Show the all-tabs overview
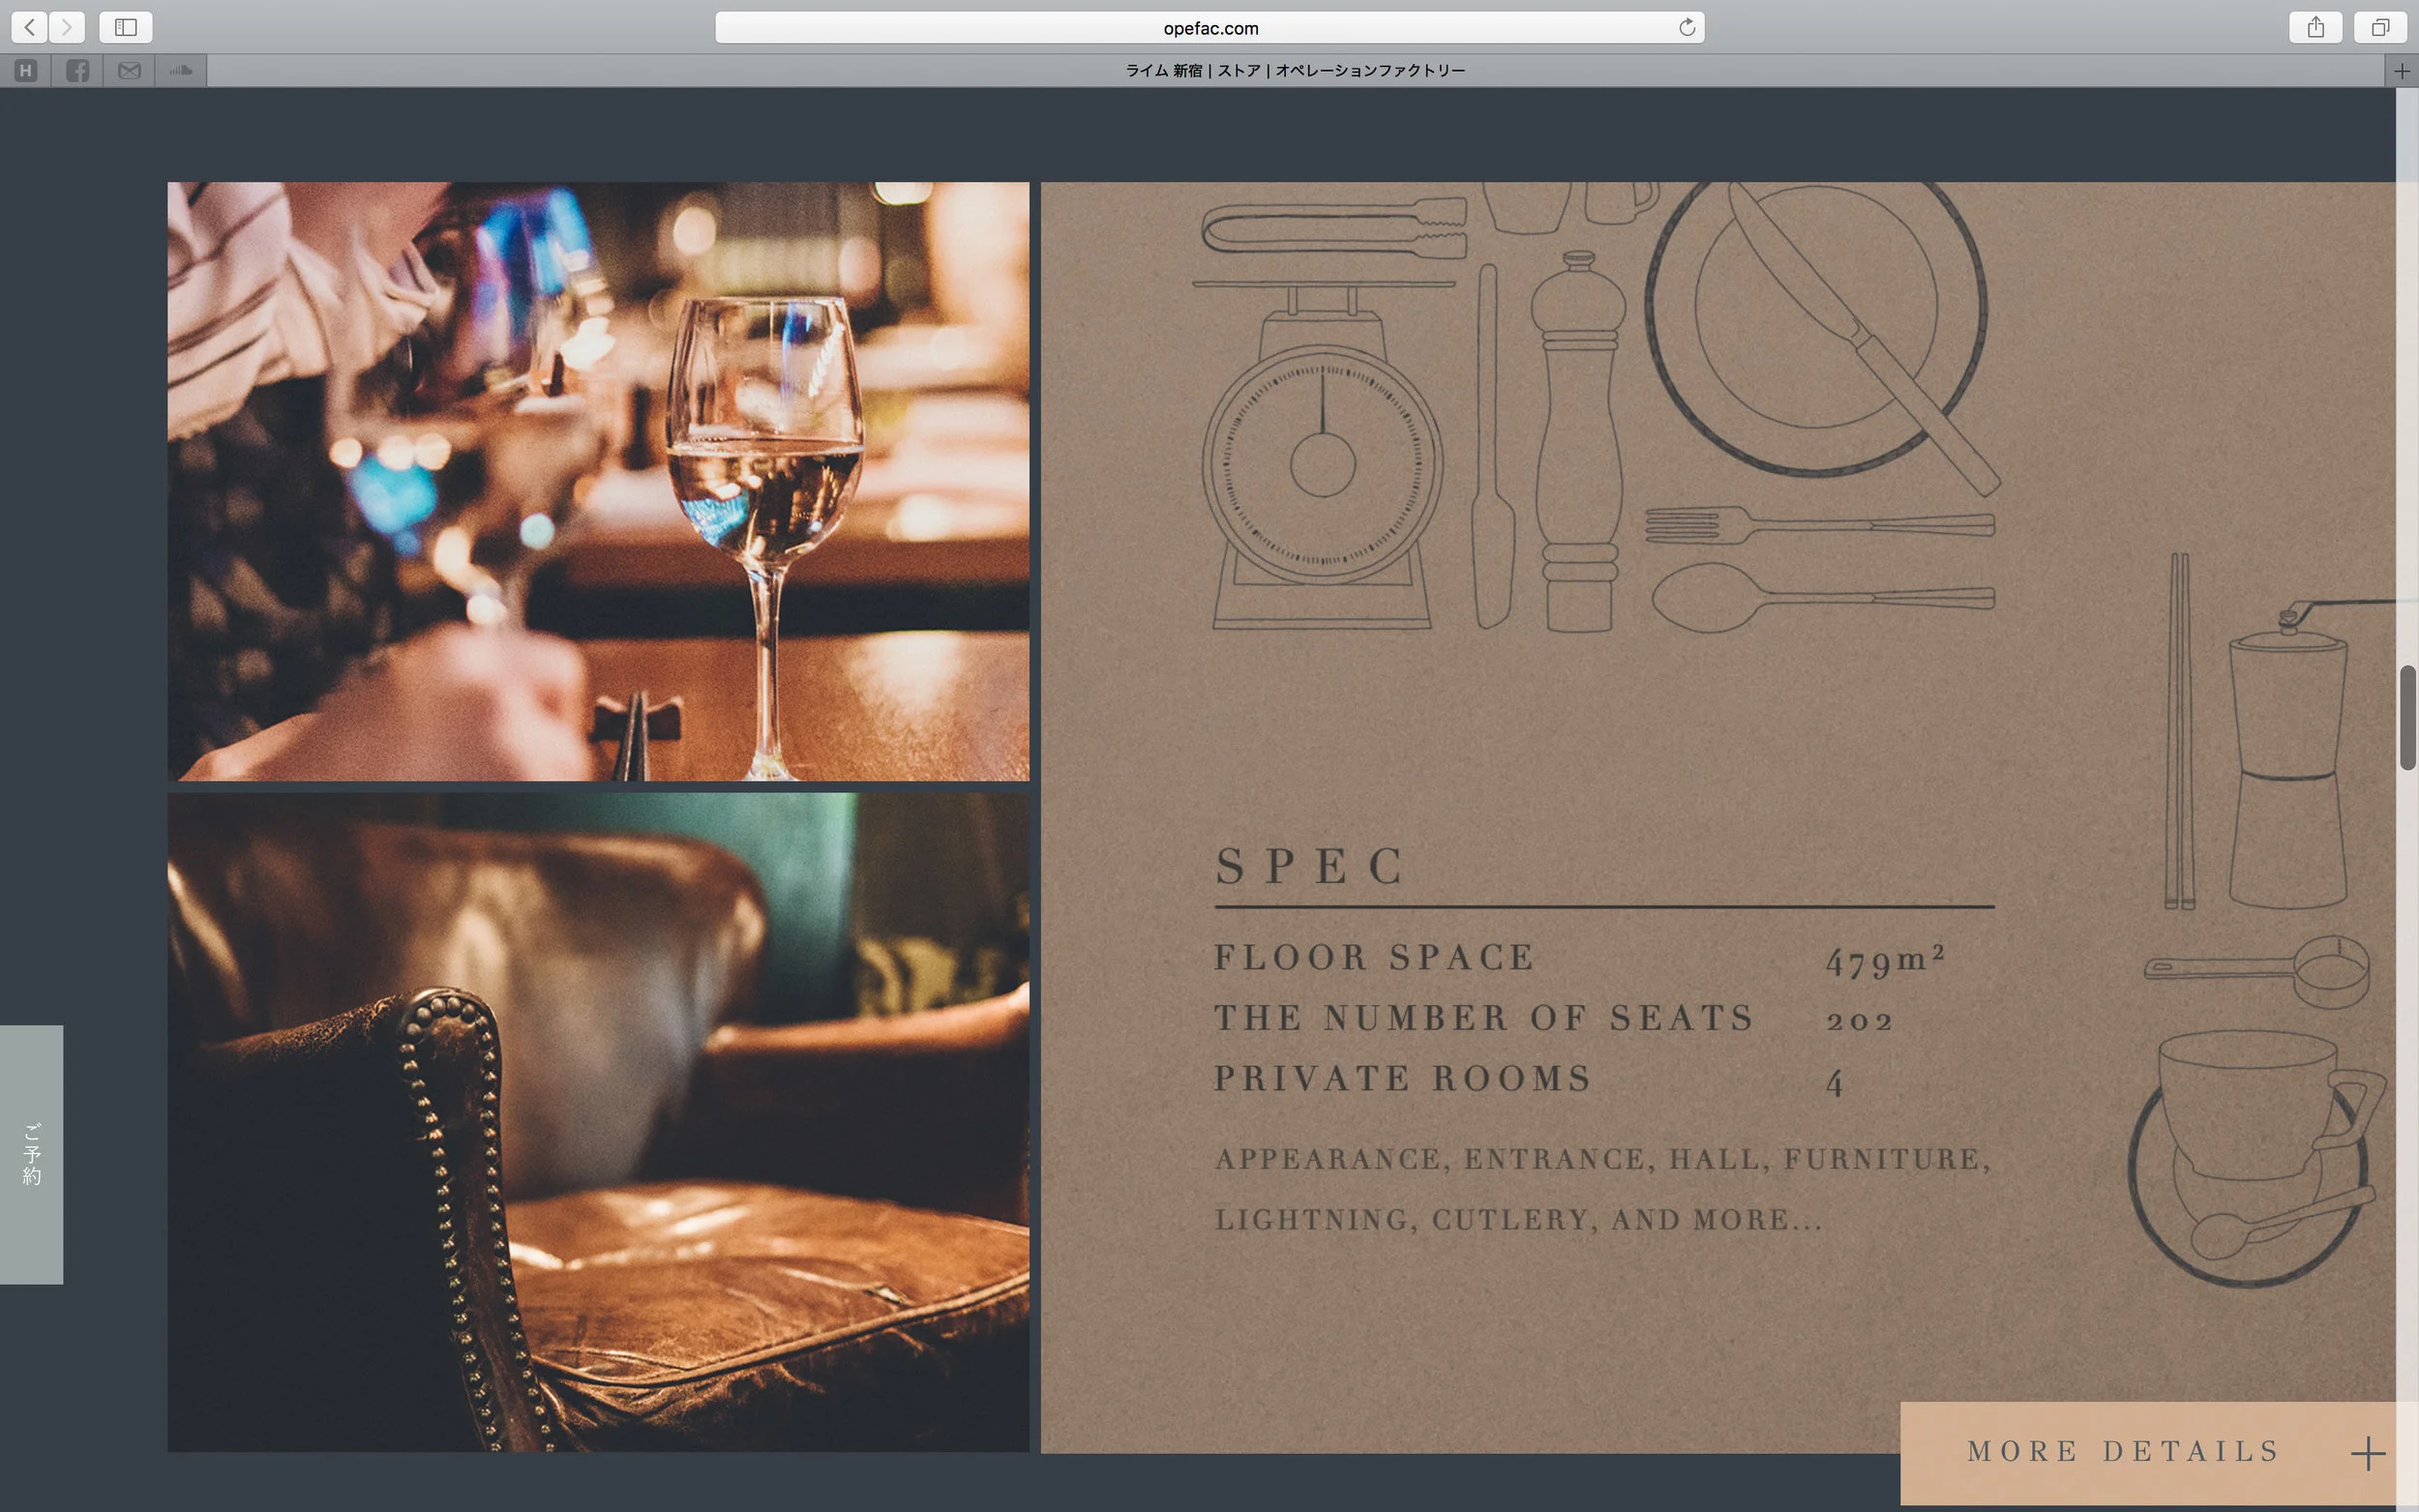Image resolution: width=2419 pixels, height=1512 pixels. tap(2380, 27)
